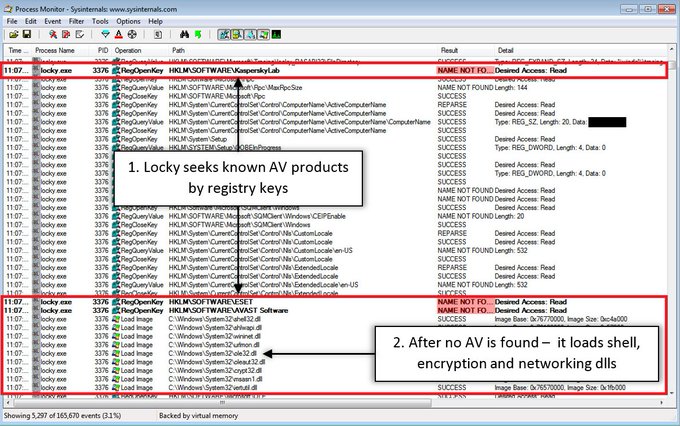Click the registry icon in the HKLM\SOFTWARE\ESET row

point(116,302)
